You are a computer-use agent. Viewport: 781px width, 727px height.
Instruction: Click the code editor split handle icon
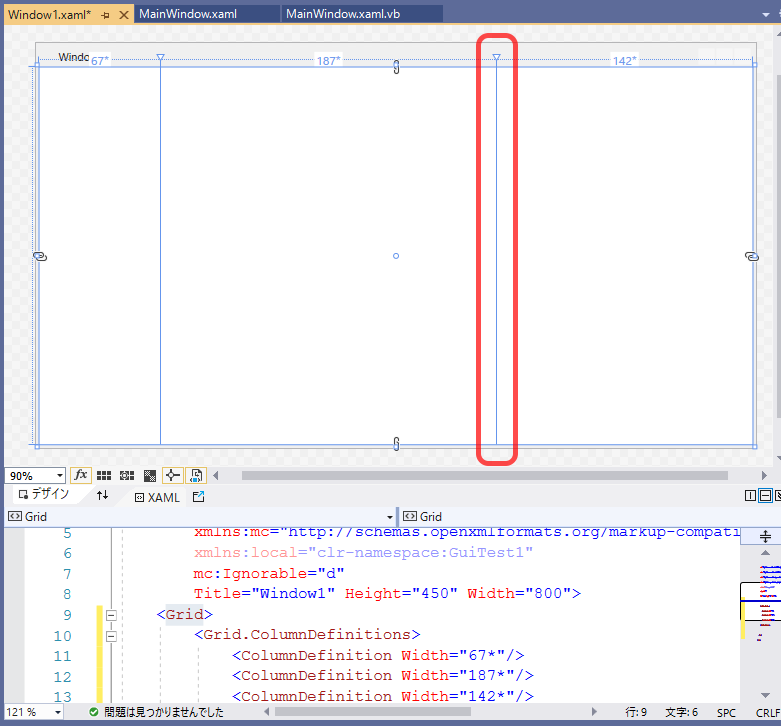click(765, 537)
